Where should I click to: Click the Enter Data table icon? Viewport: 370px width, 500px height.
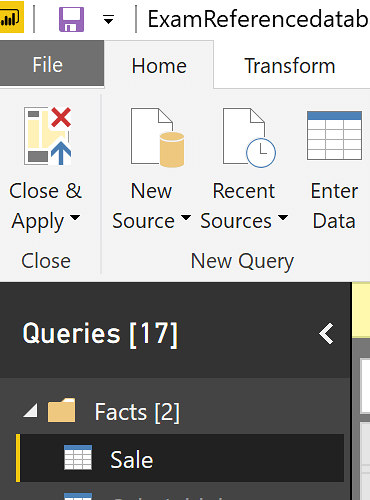coord(334,136)
